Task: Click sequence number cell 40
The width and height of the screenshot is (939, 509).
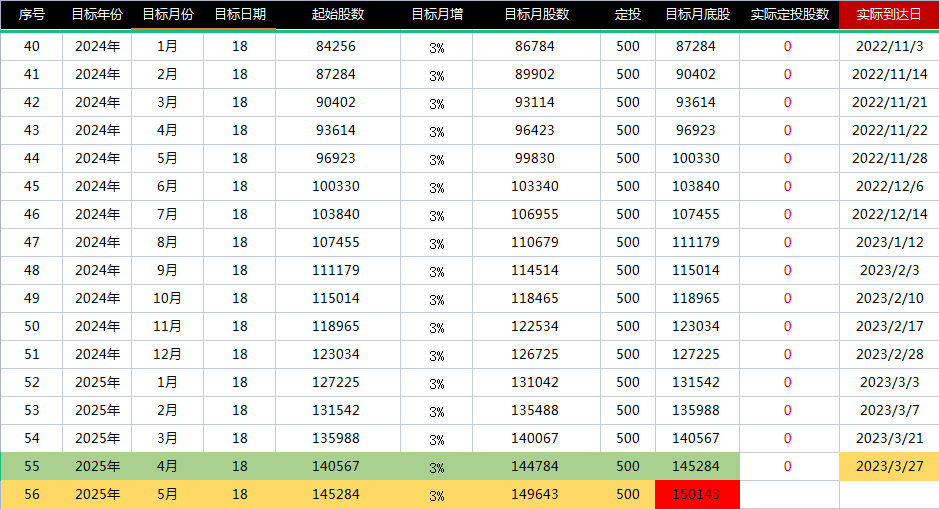Action: tap(31, 46)
